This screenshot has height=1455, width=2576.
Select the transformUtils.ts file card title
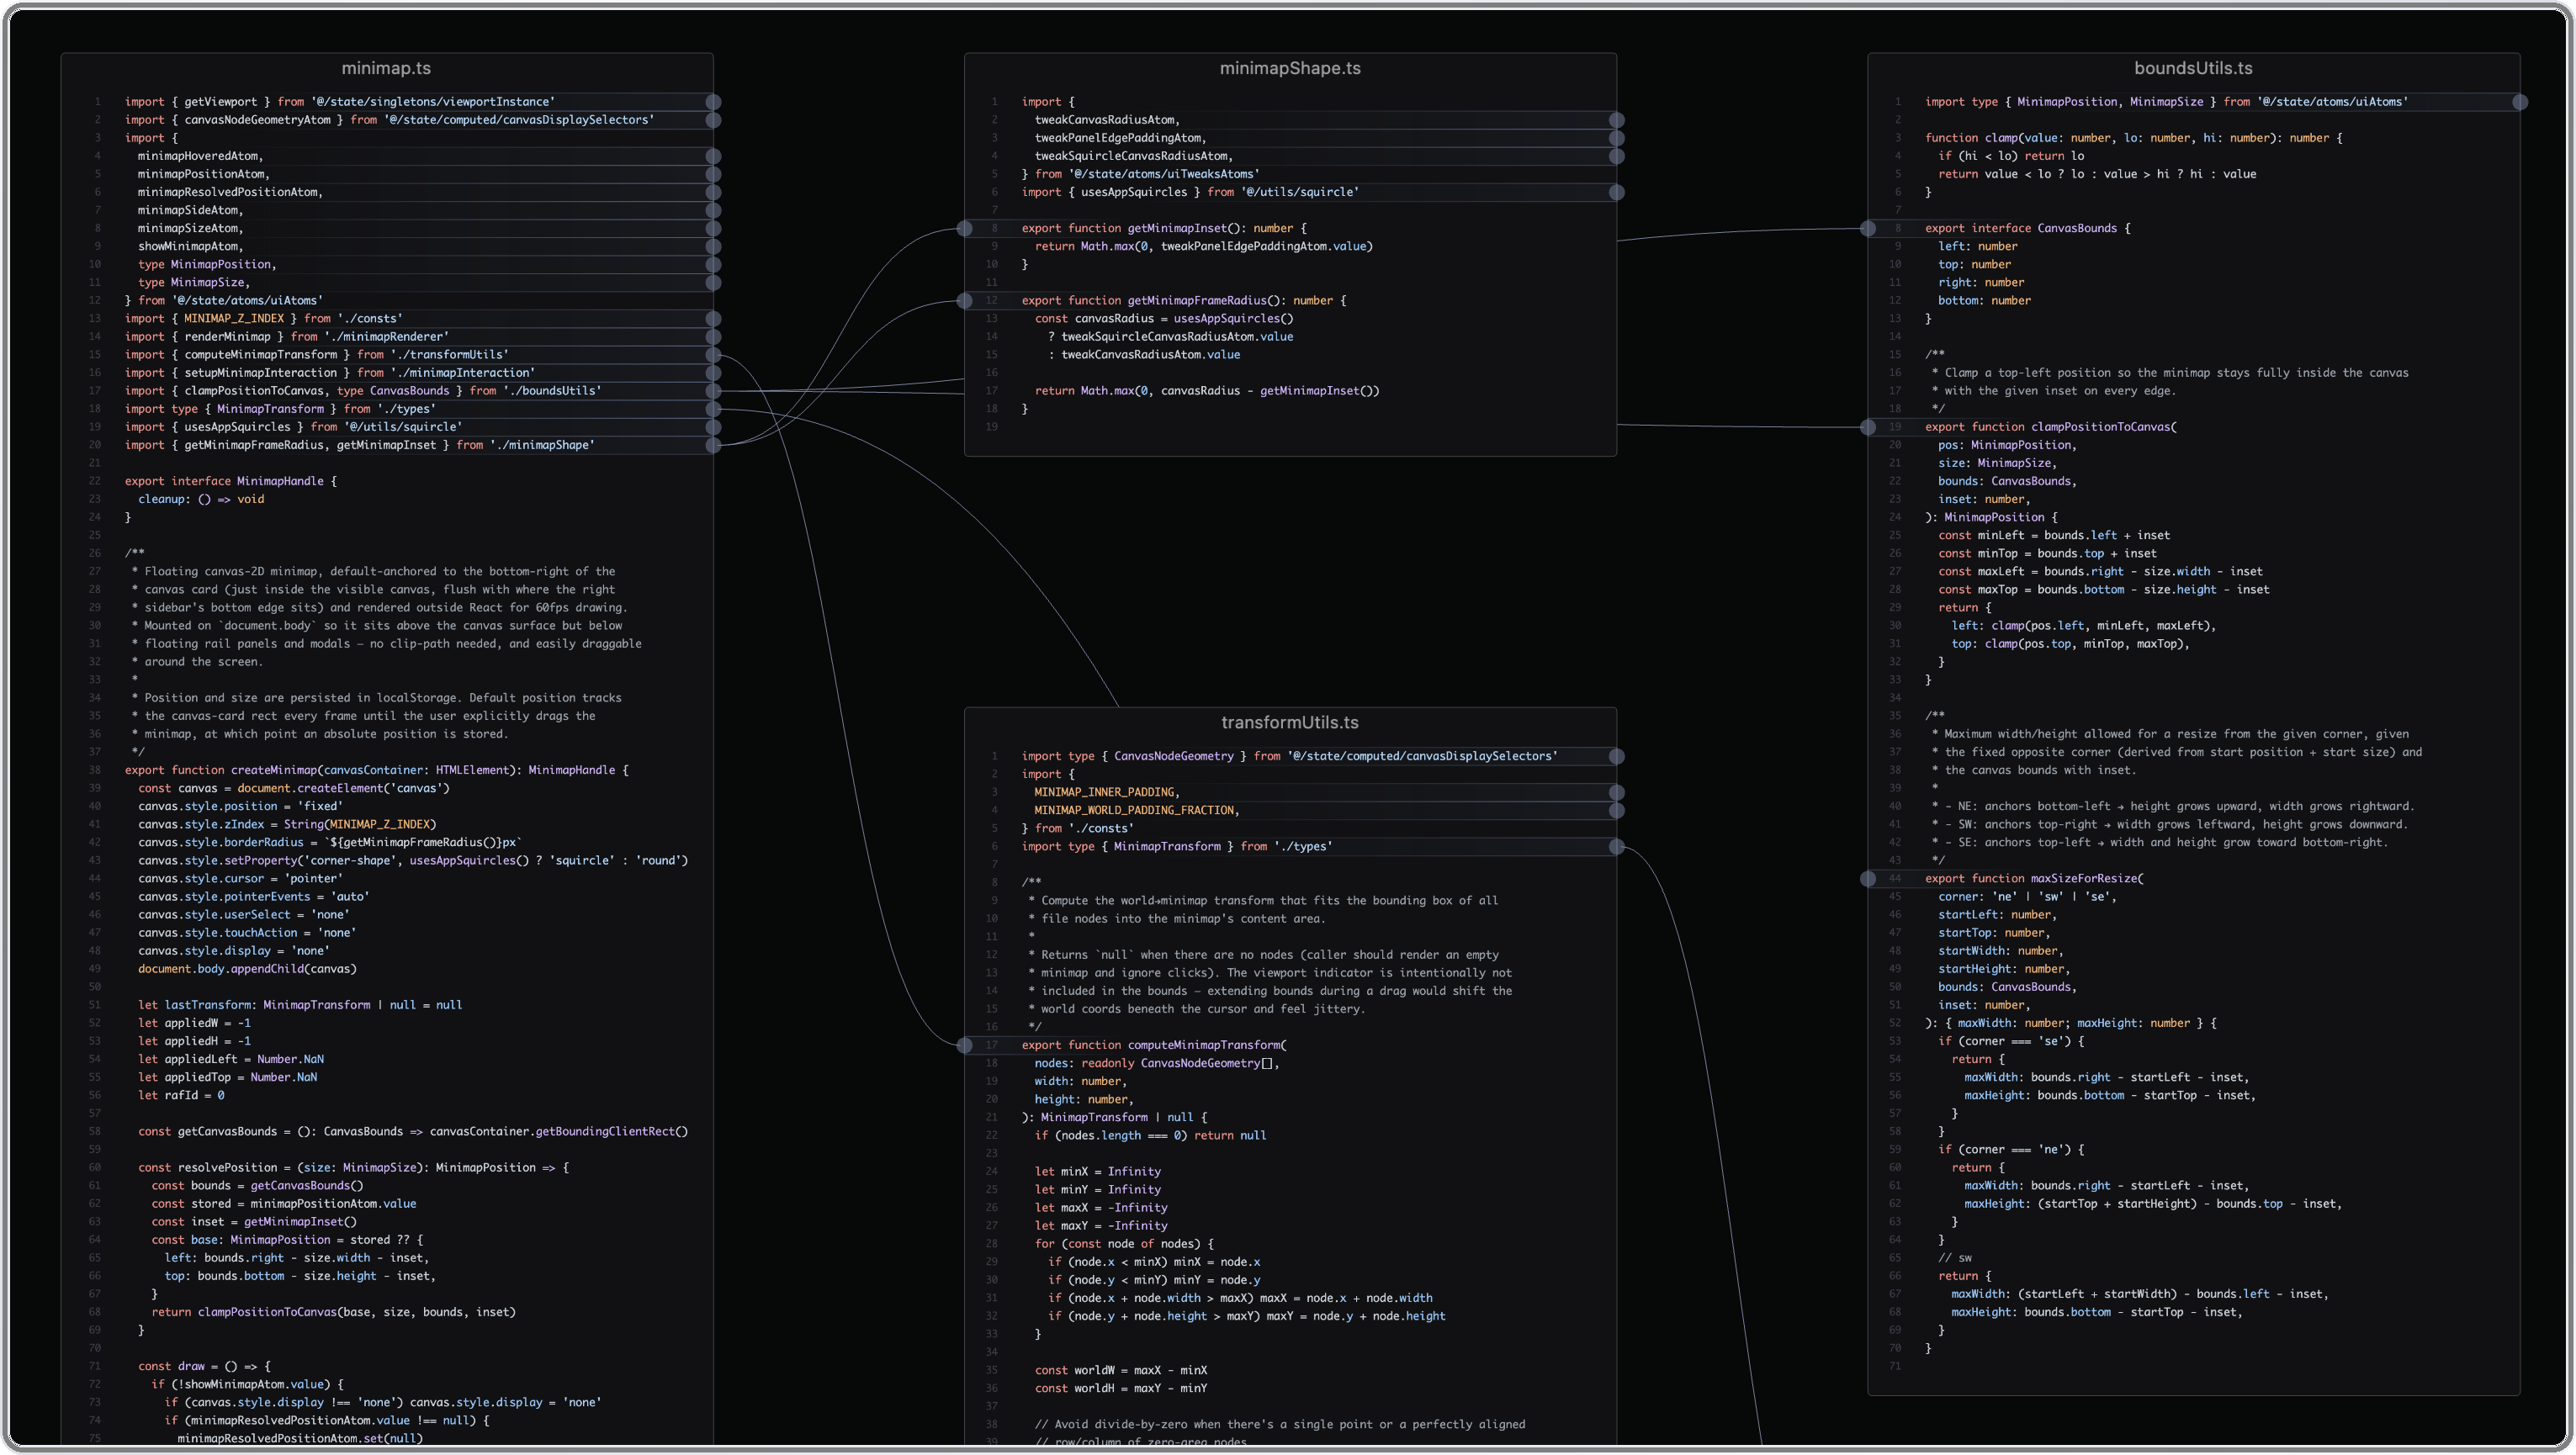pos(1290,722)
